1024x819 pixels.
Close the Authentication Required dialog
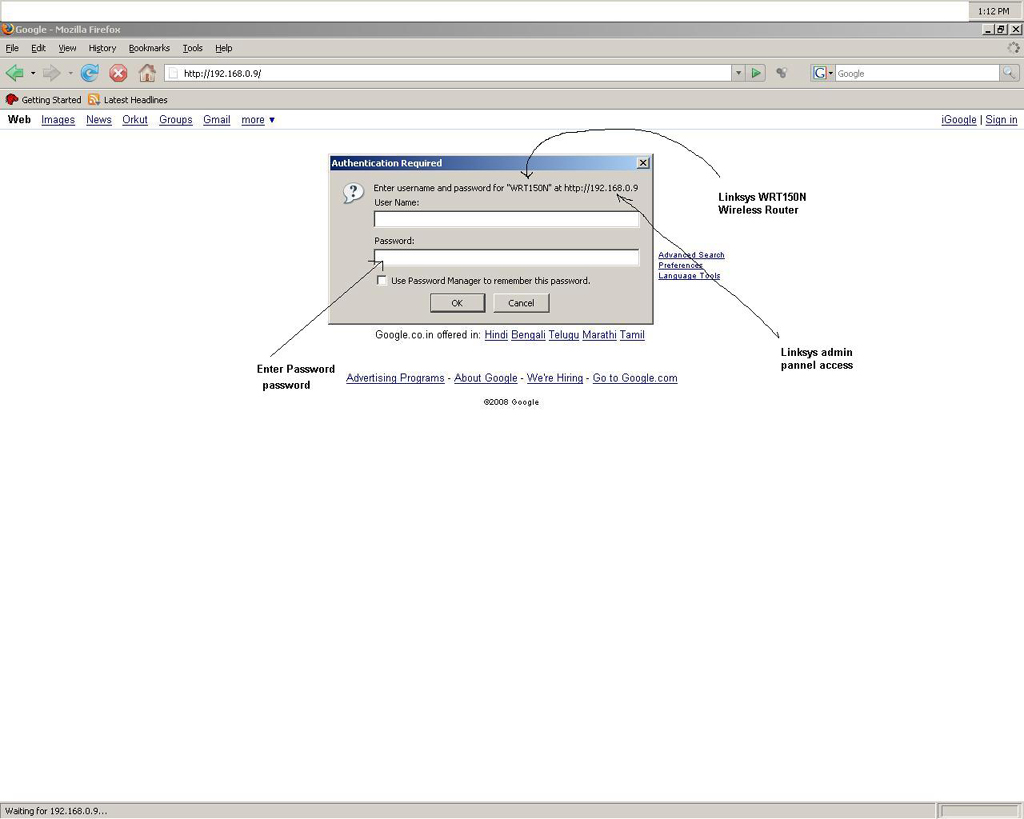[x=643, y=163]
